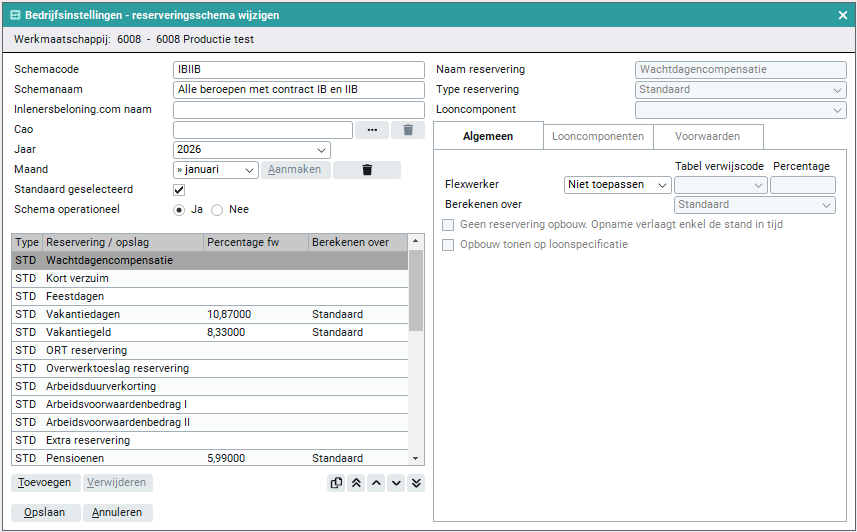Open the Looncomponent dropdown

point(741,110)
